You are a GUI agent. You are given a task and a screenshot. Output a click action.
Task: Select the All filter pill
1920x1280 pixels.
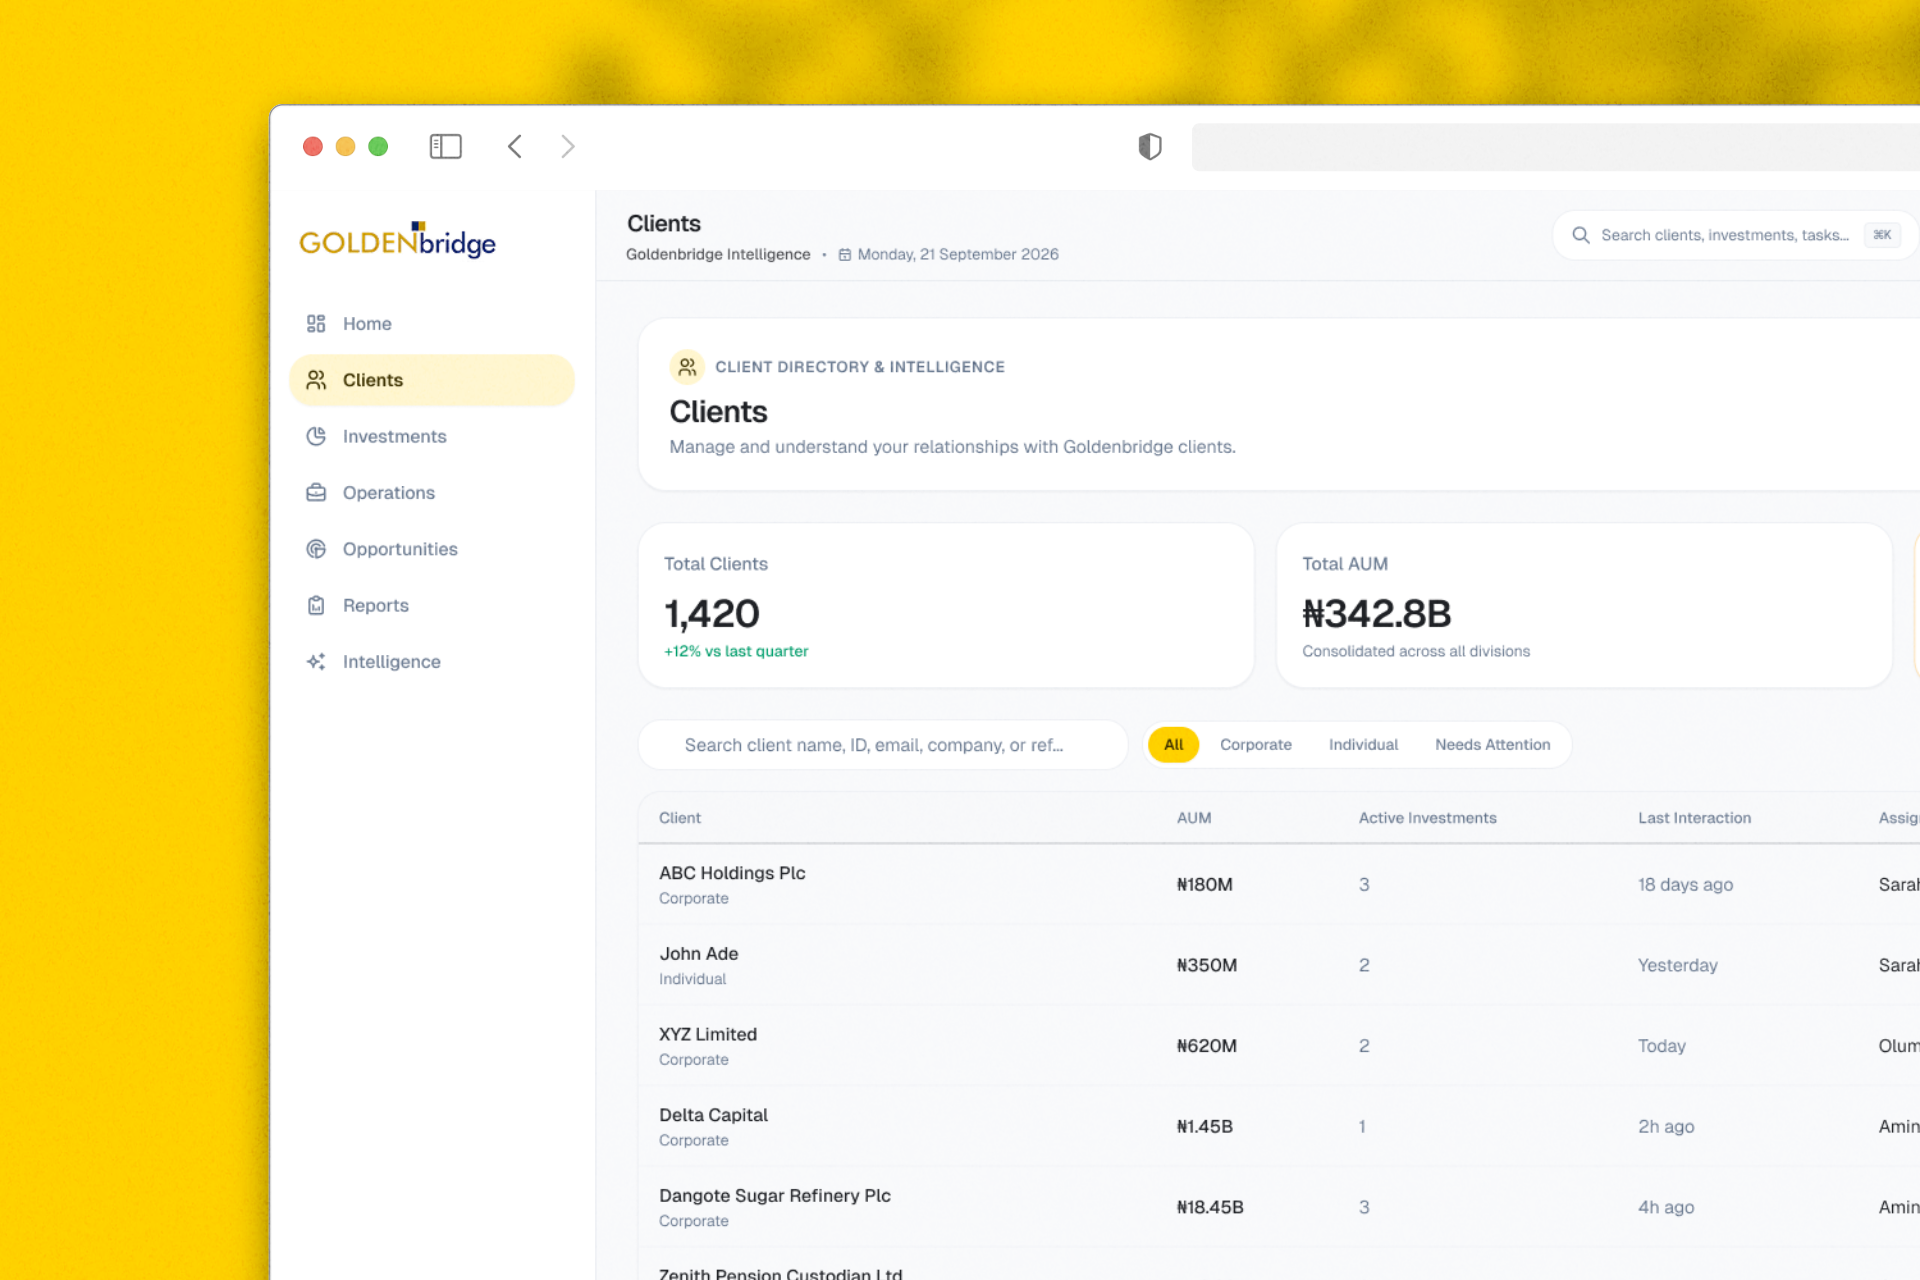point(1173,745)
